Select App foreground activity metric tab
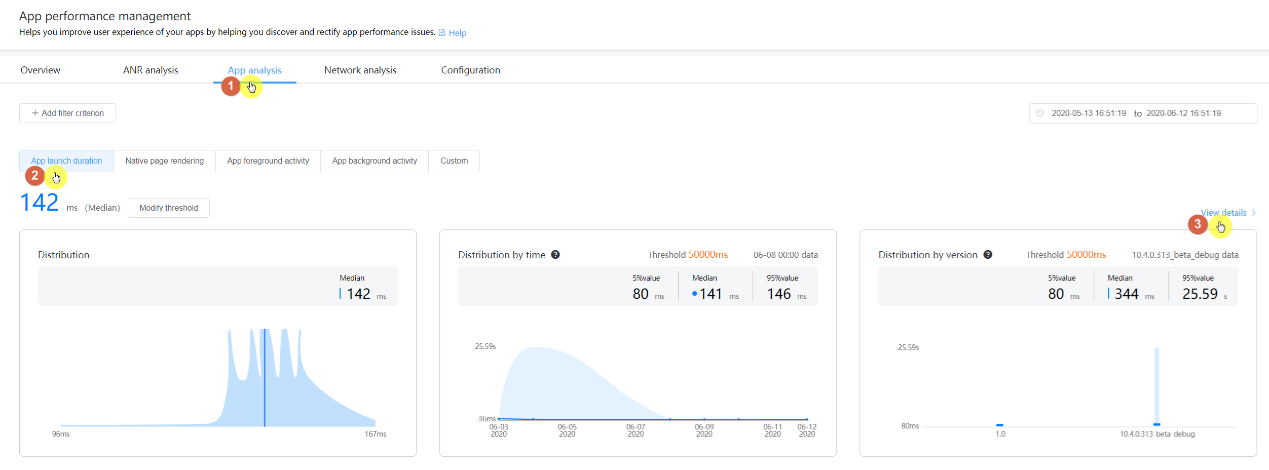Viewport: 1269px width, 470px height. point(268,160)
